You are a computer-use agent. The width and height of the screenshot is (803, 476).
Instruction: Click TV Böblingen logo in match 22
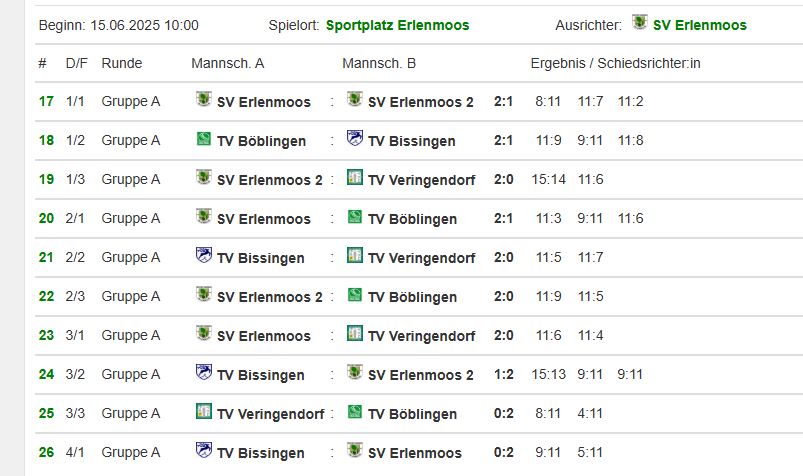point(355,295)
